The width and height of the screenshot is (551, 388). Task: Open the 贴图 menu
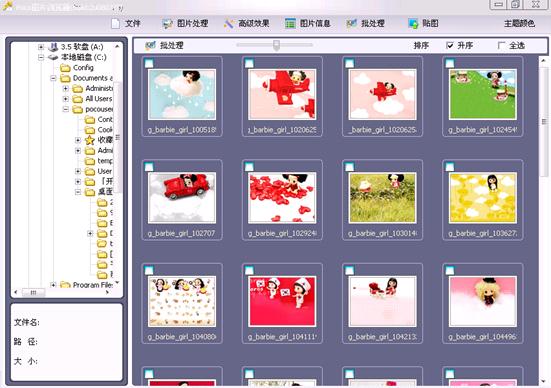[423, 24]
